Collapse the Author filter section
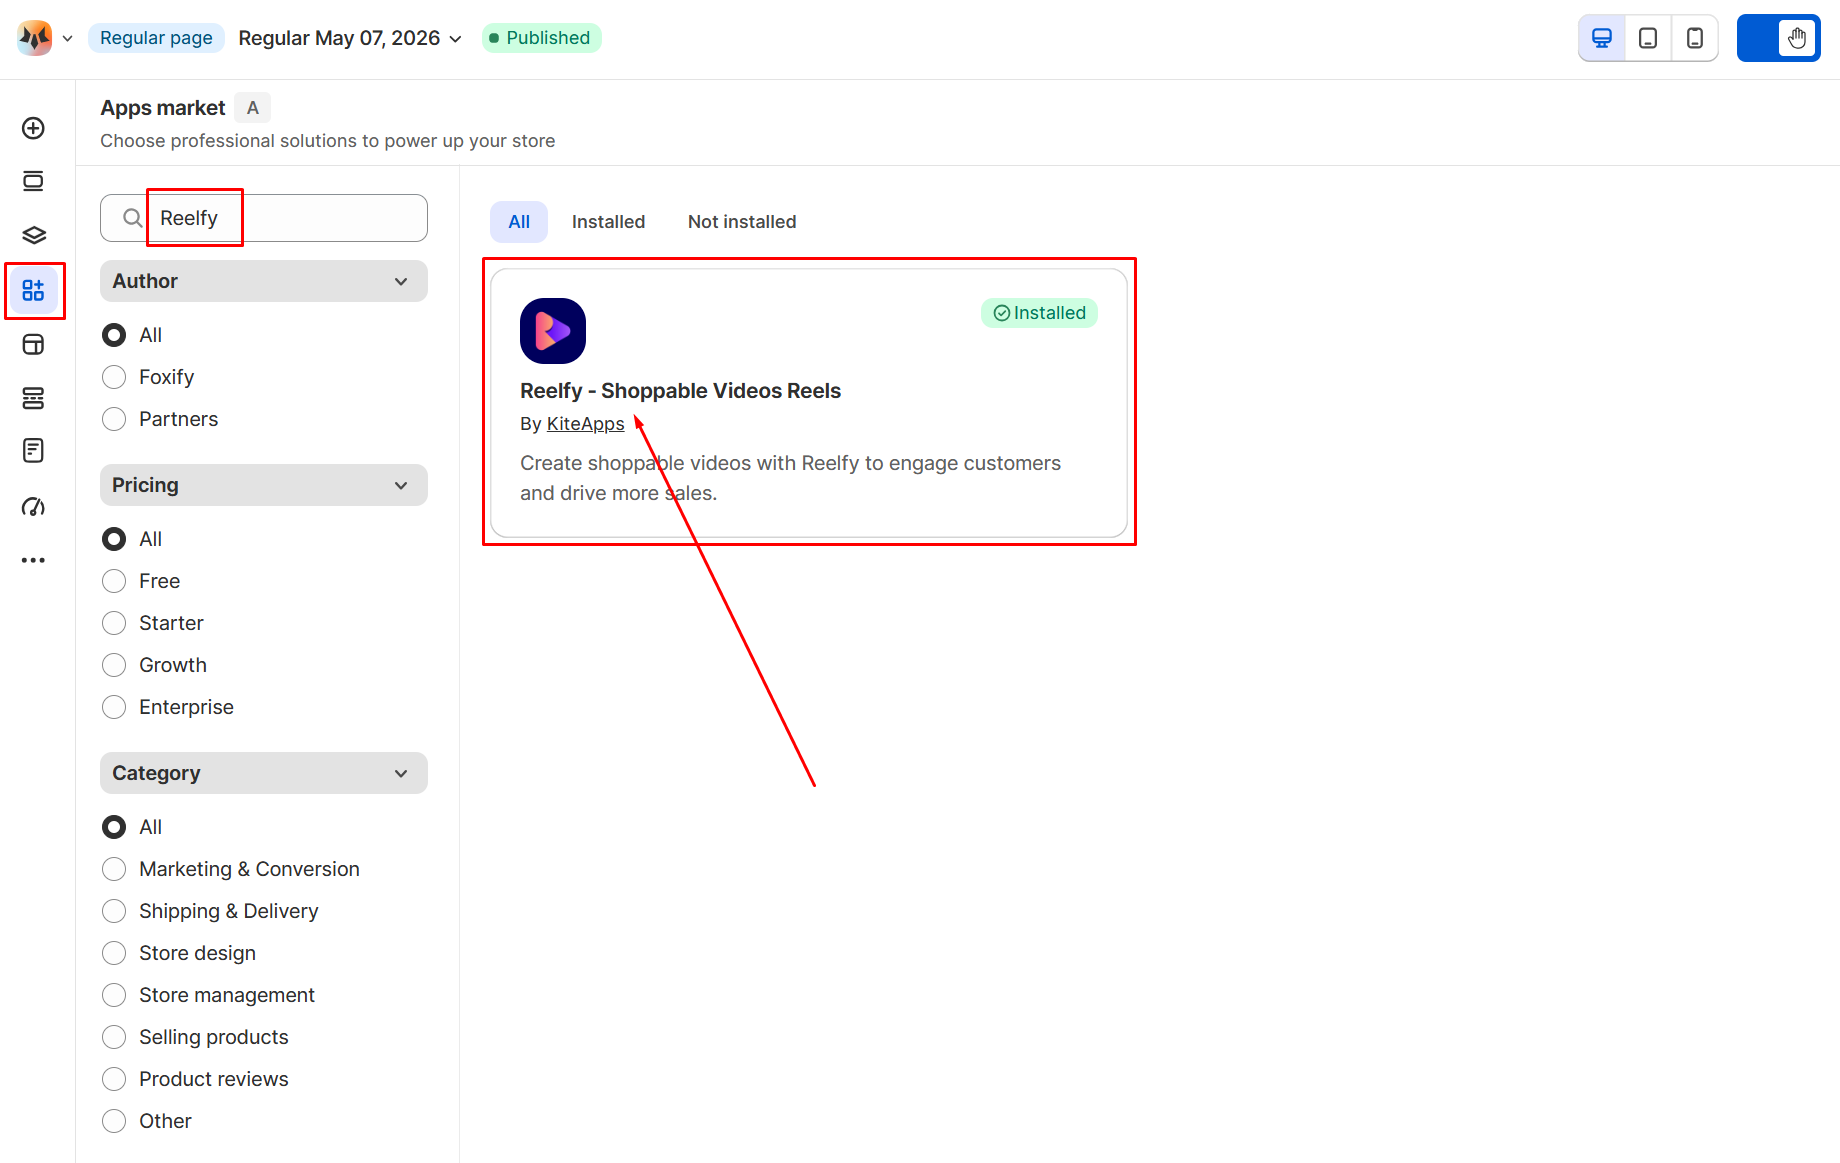The image size is (1840, 1163). pyautogui.click(x=264, y=281)
